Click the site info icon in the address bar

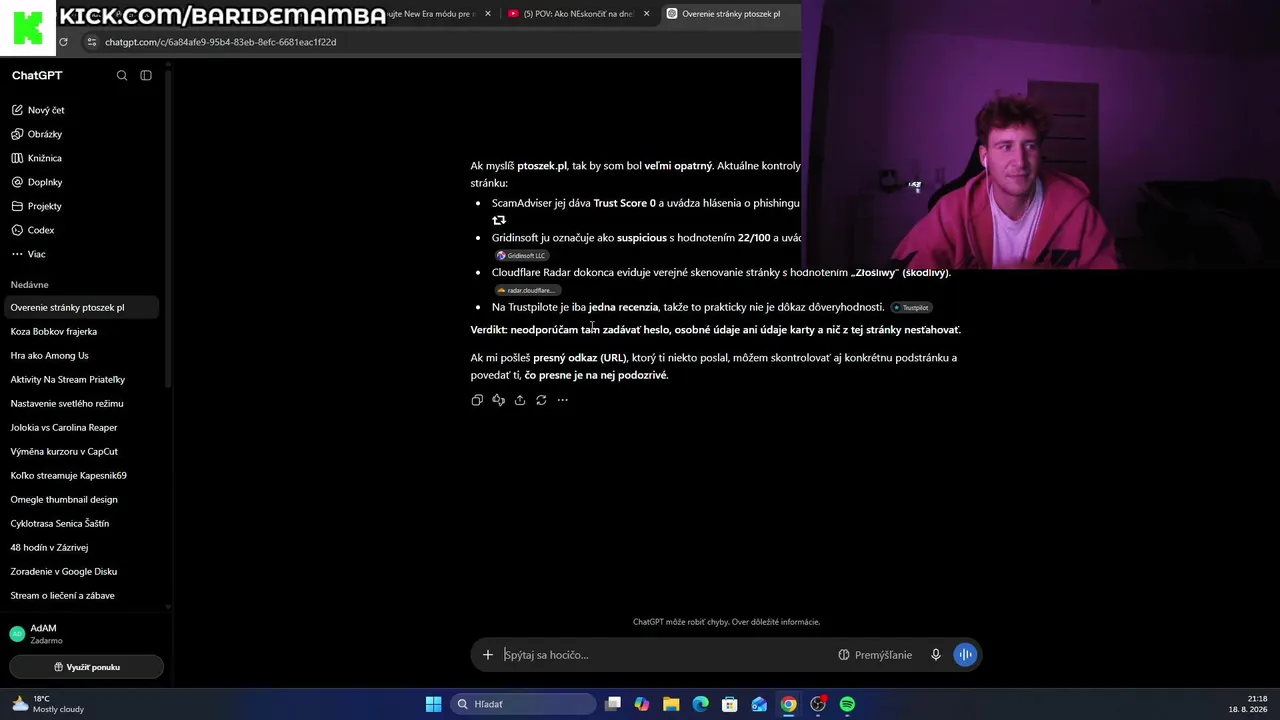coord(92,42)
